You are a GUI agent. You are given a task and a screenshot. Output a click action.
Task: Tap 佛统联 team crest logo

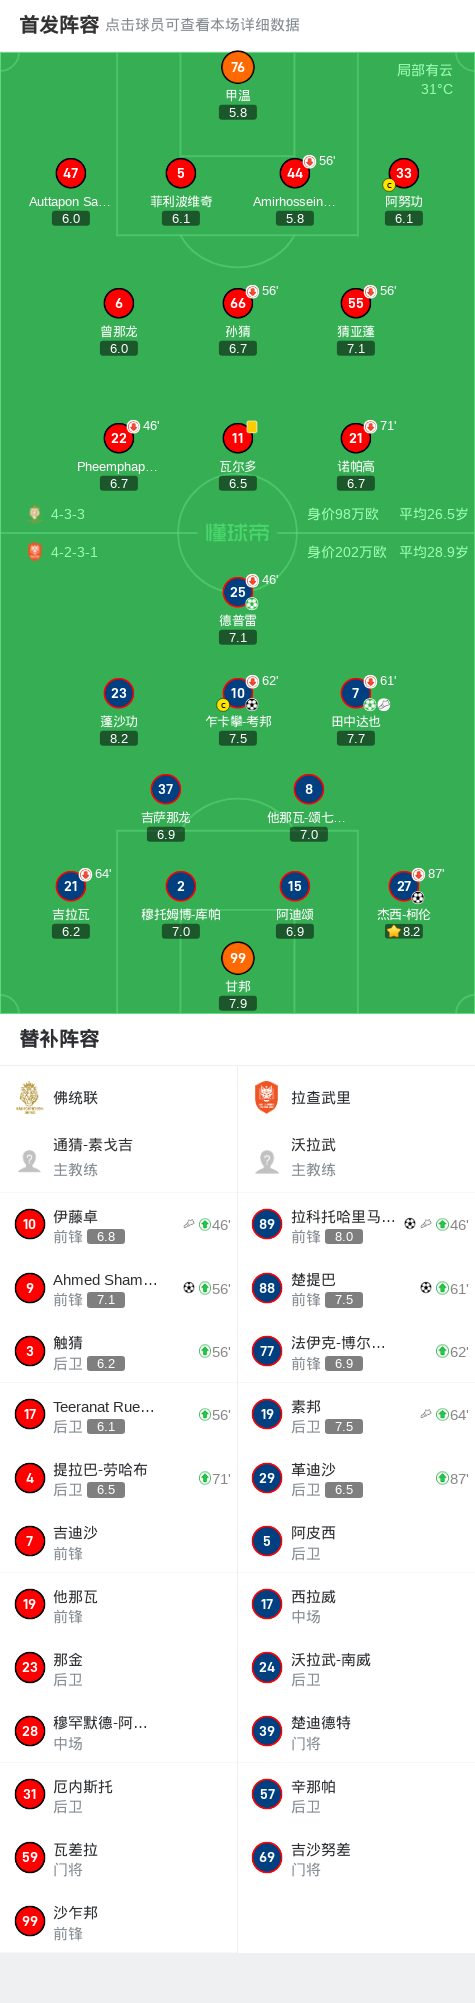coord(29,1097)
